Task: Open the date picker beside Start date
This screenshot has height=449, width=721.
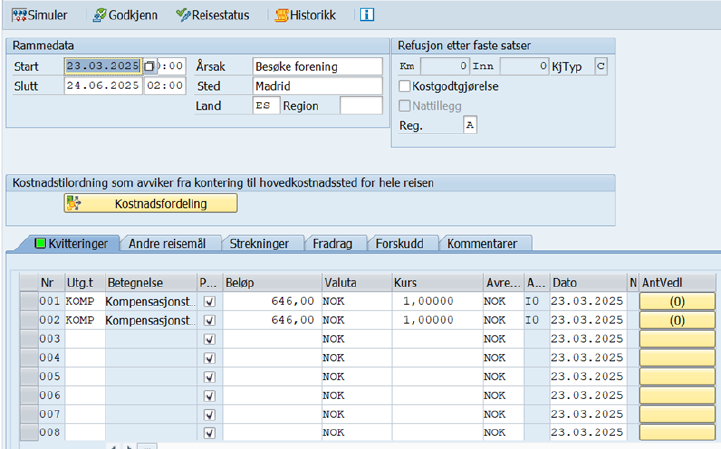Action: 149,66
